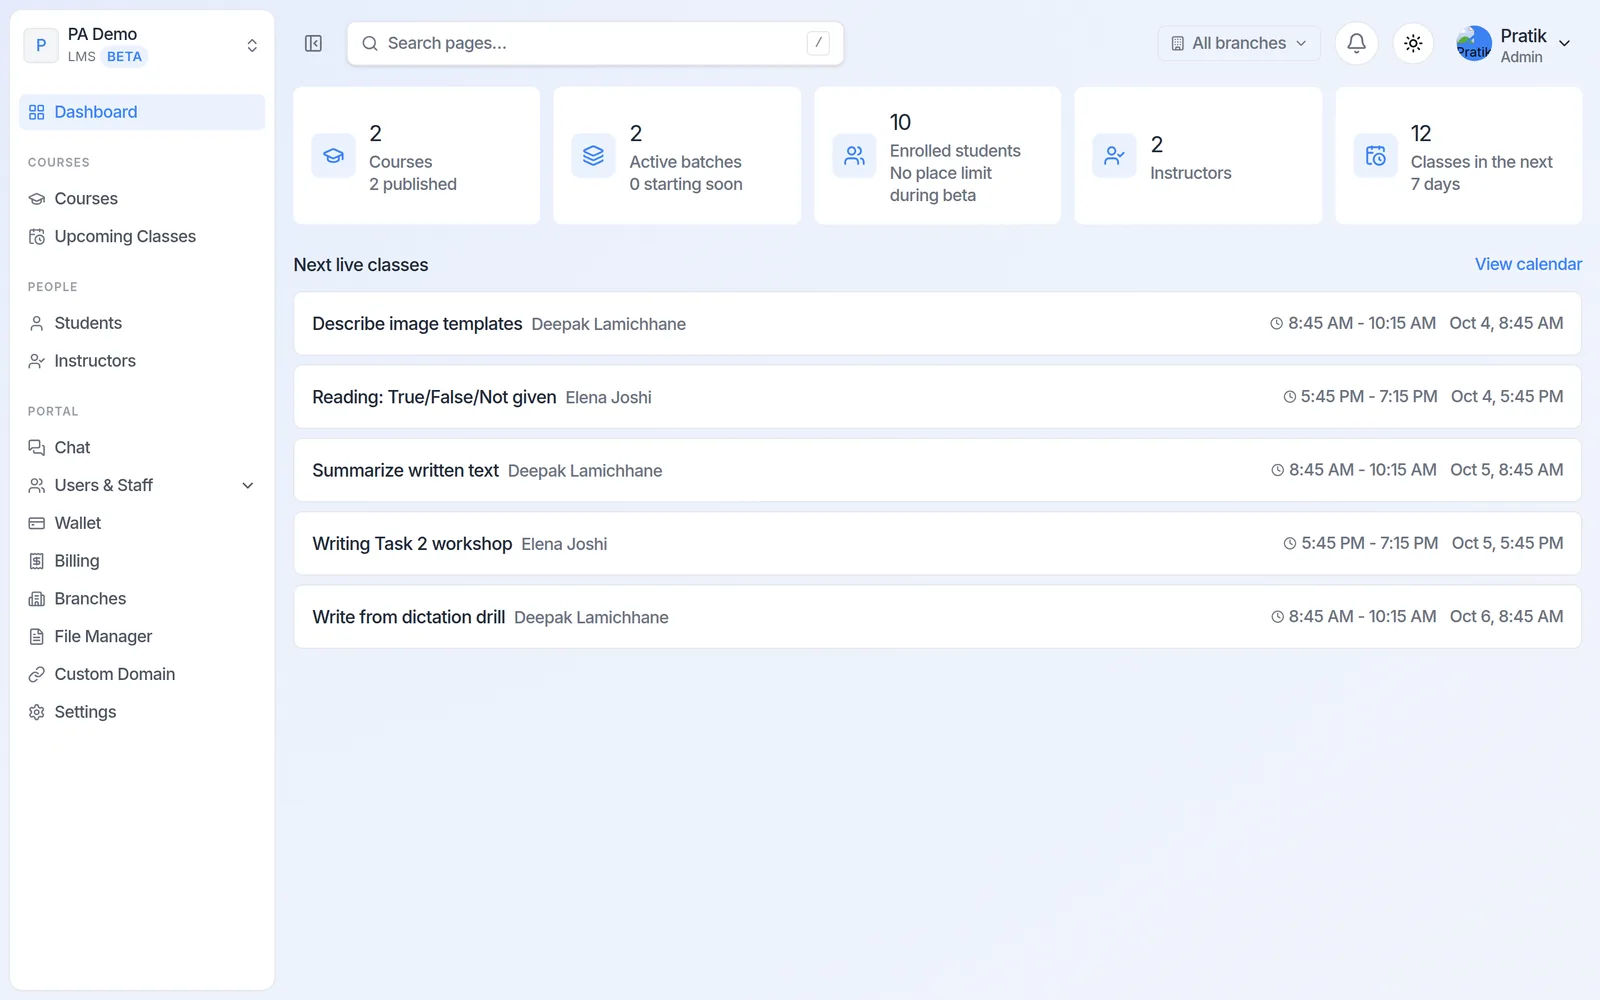Click the sidebar collapse panel icon
Viewport: 1600px width, 1000px height.
(x=313, y=43)
